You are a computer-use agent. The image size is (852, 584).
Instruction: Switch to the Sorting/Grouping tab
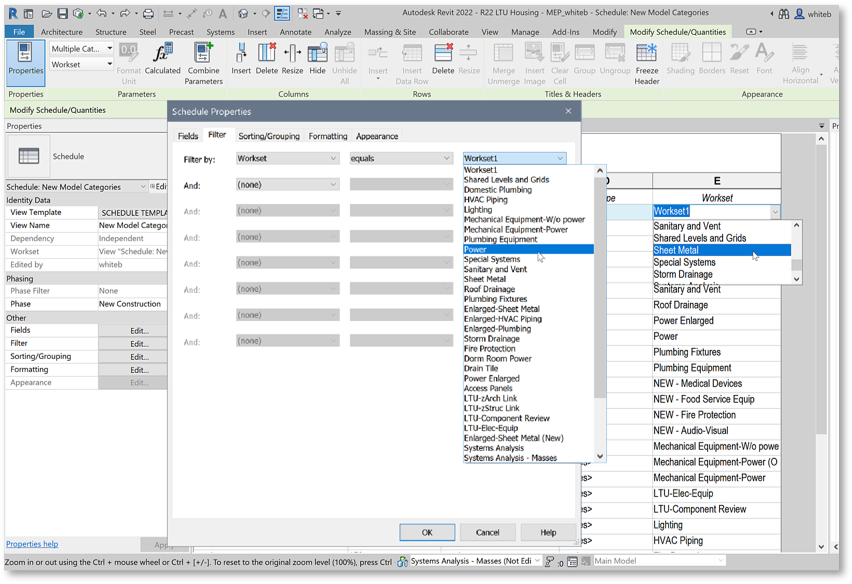(x=268, y=136)
